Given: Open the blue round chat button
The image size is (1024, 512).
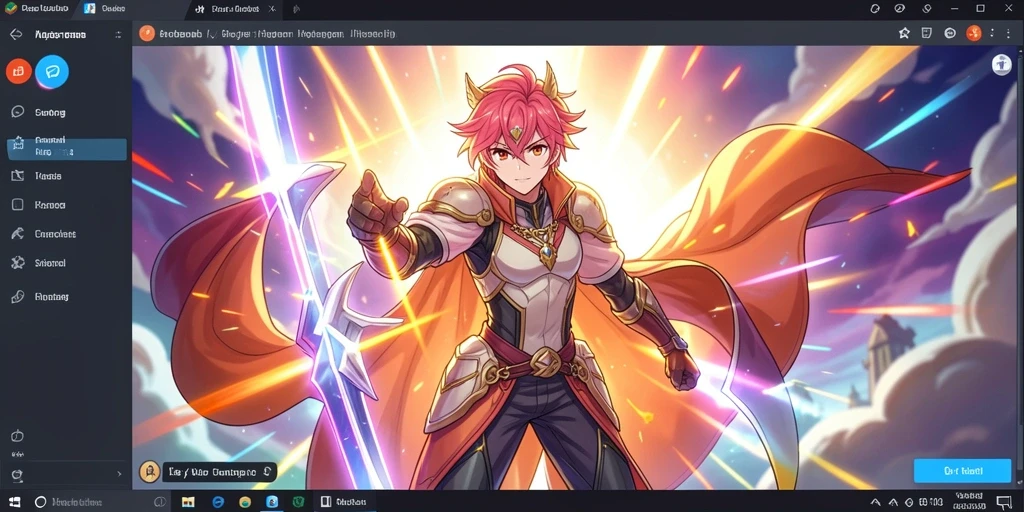Looking at the screenshot, I should coord(52,72).
